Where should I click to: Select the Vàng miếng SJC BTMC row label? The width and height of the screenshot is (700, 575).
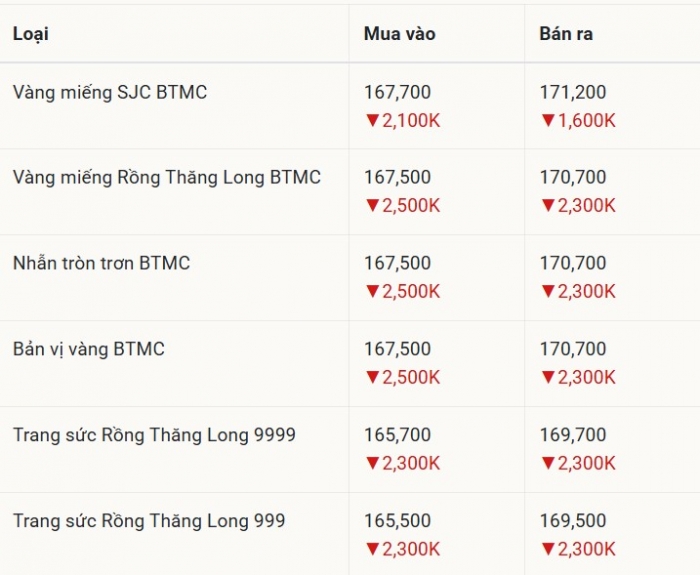click(x=110, y=93)
